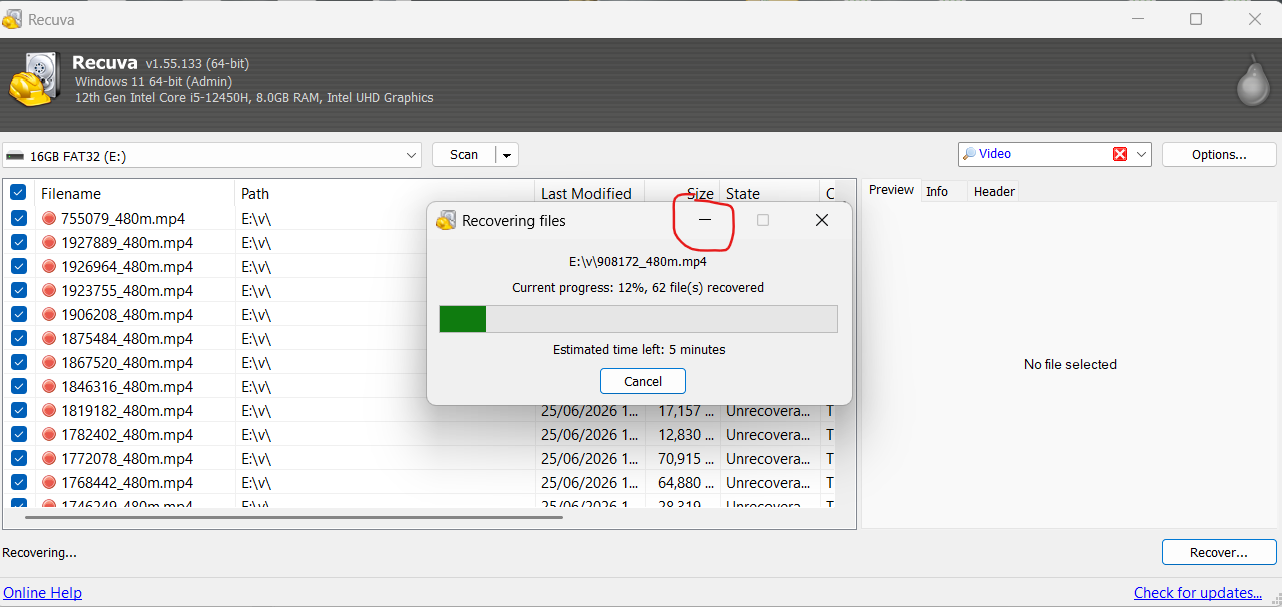
Task: Click the 12,830 size cell
Action: pyautogui.click(x=685, y=434)
